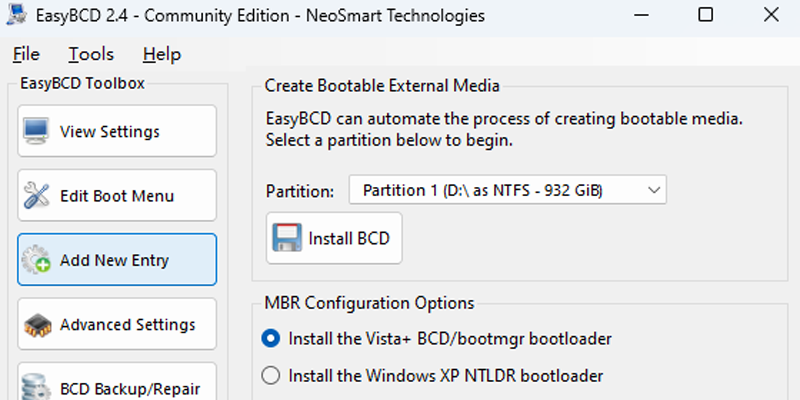This screenshot has width=800, height=400.
Task: Open the File menu
Action: point(26,54)
